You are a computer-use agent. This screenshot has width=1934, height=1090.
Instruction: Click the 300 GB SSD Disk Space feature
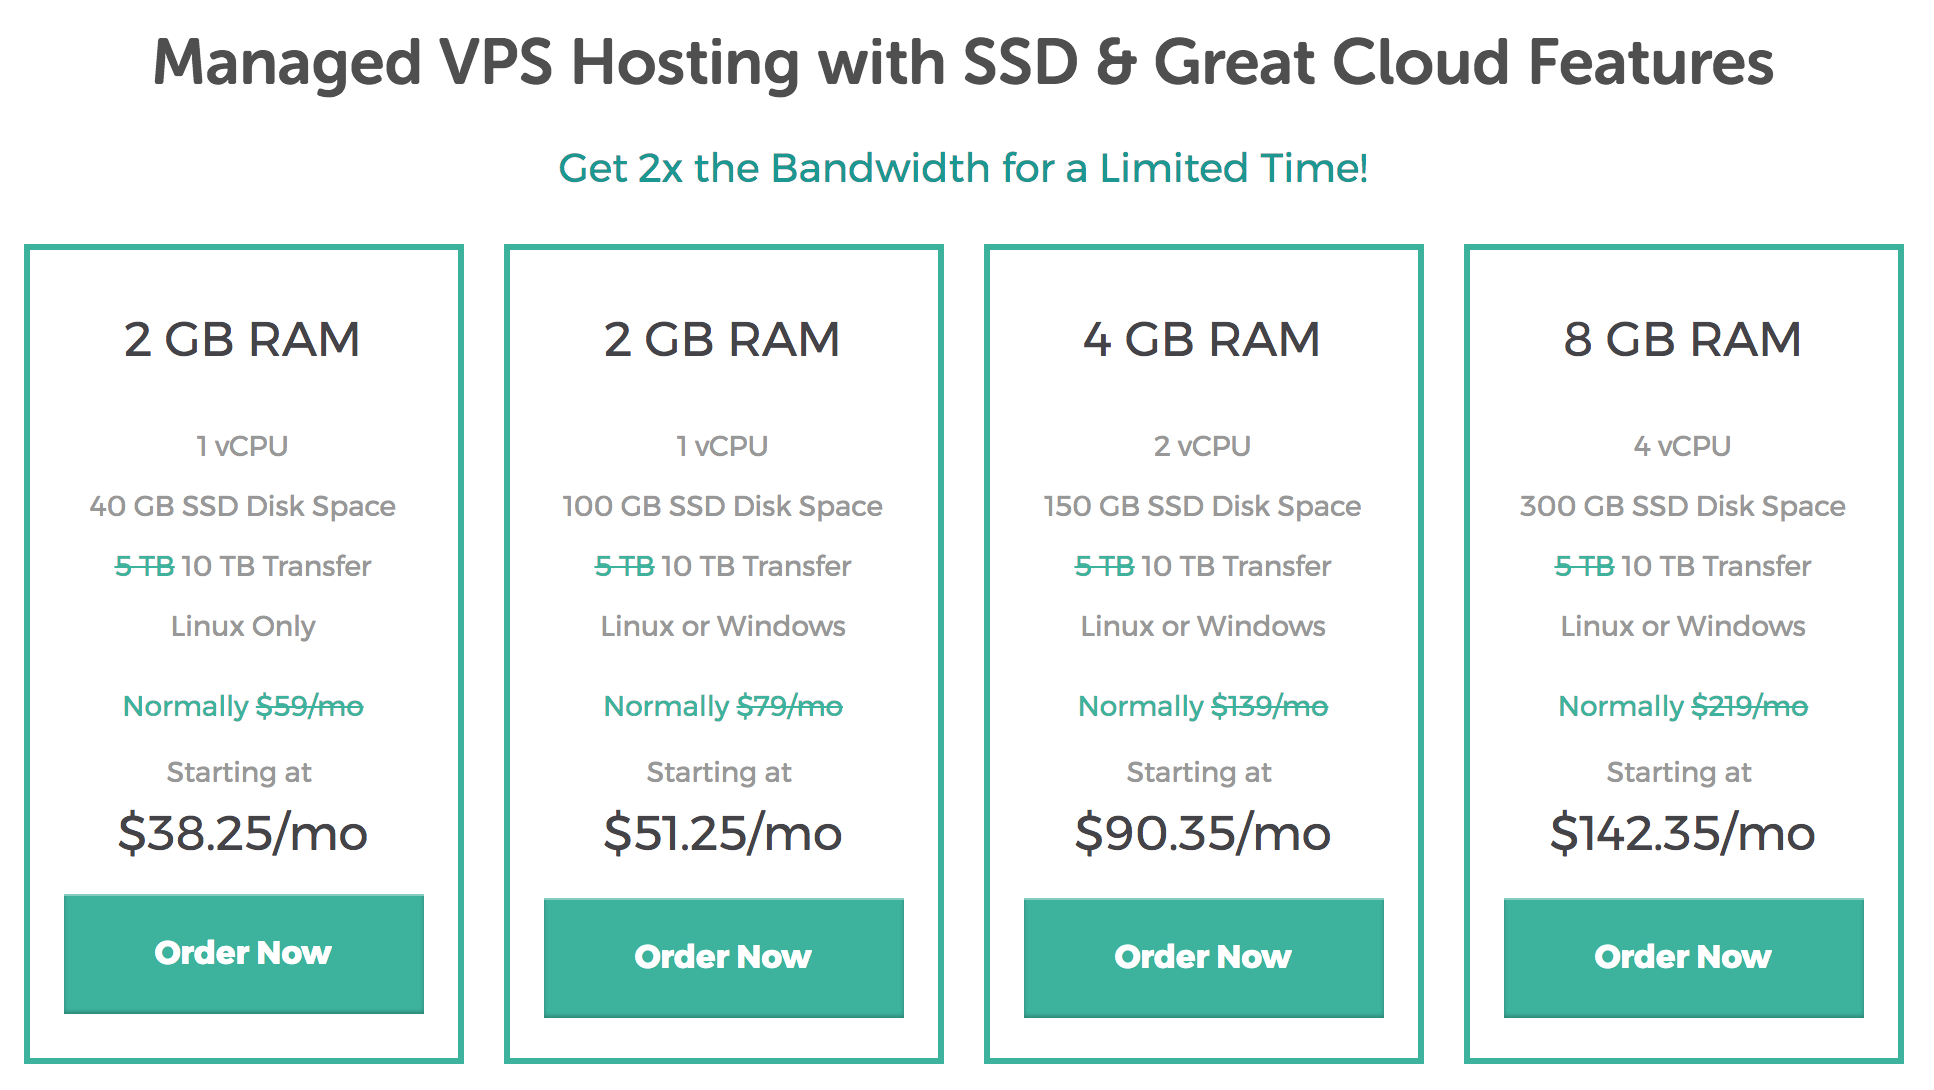1683,506
